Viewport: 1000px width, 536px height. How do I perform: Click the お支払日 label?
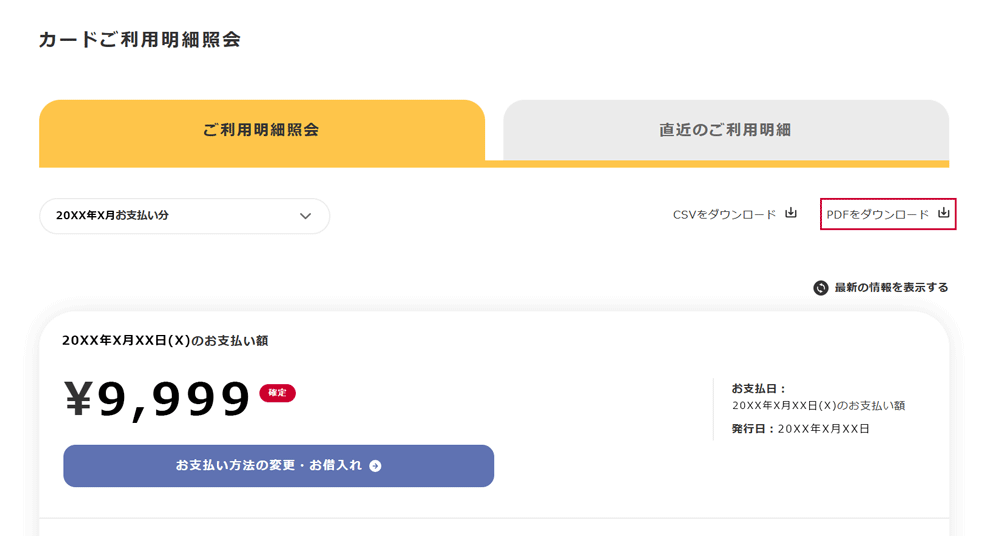(759, 388)
